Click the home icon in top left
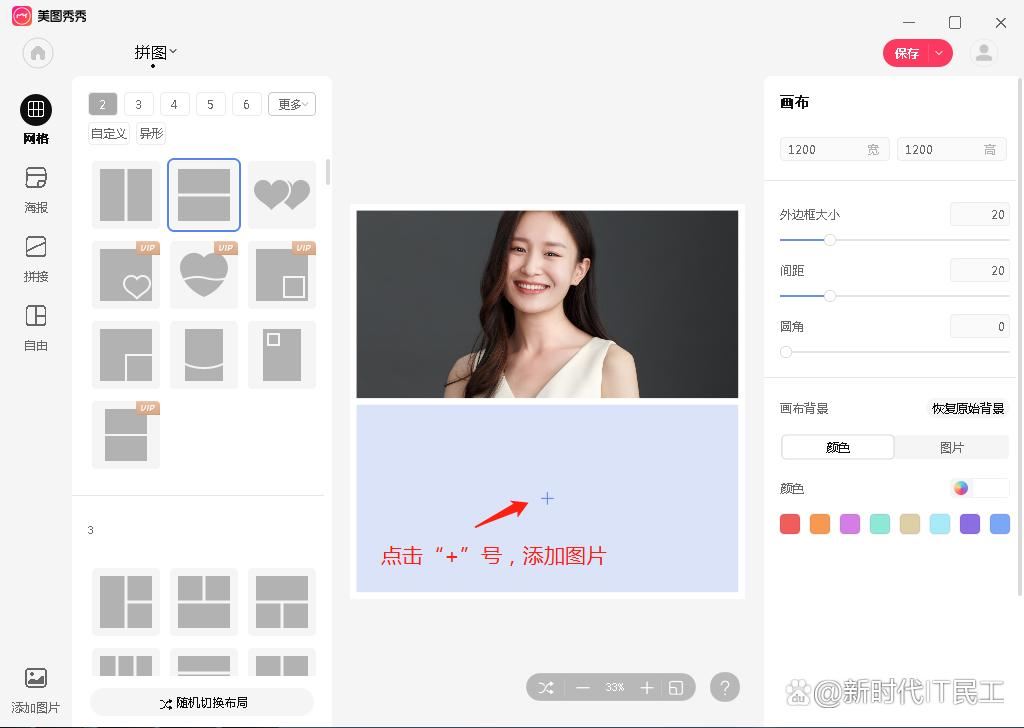 pos(37,53)
